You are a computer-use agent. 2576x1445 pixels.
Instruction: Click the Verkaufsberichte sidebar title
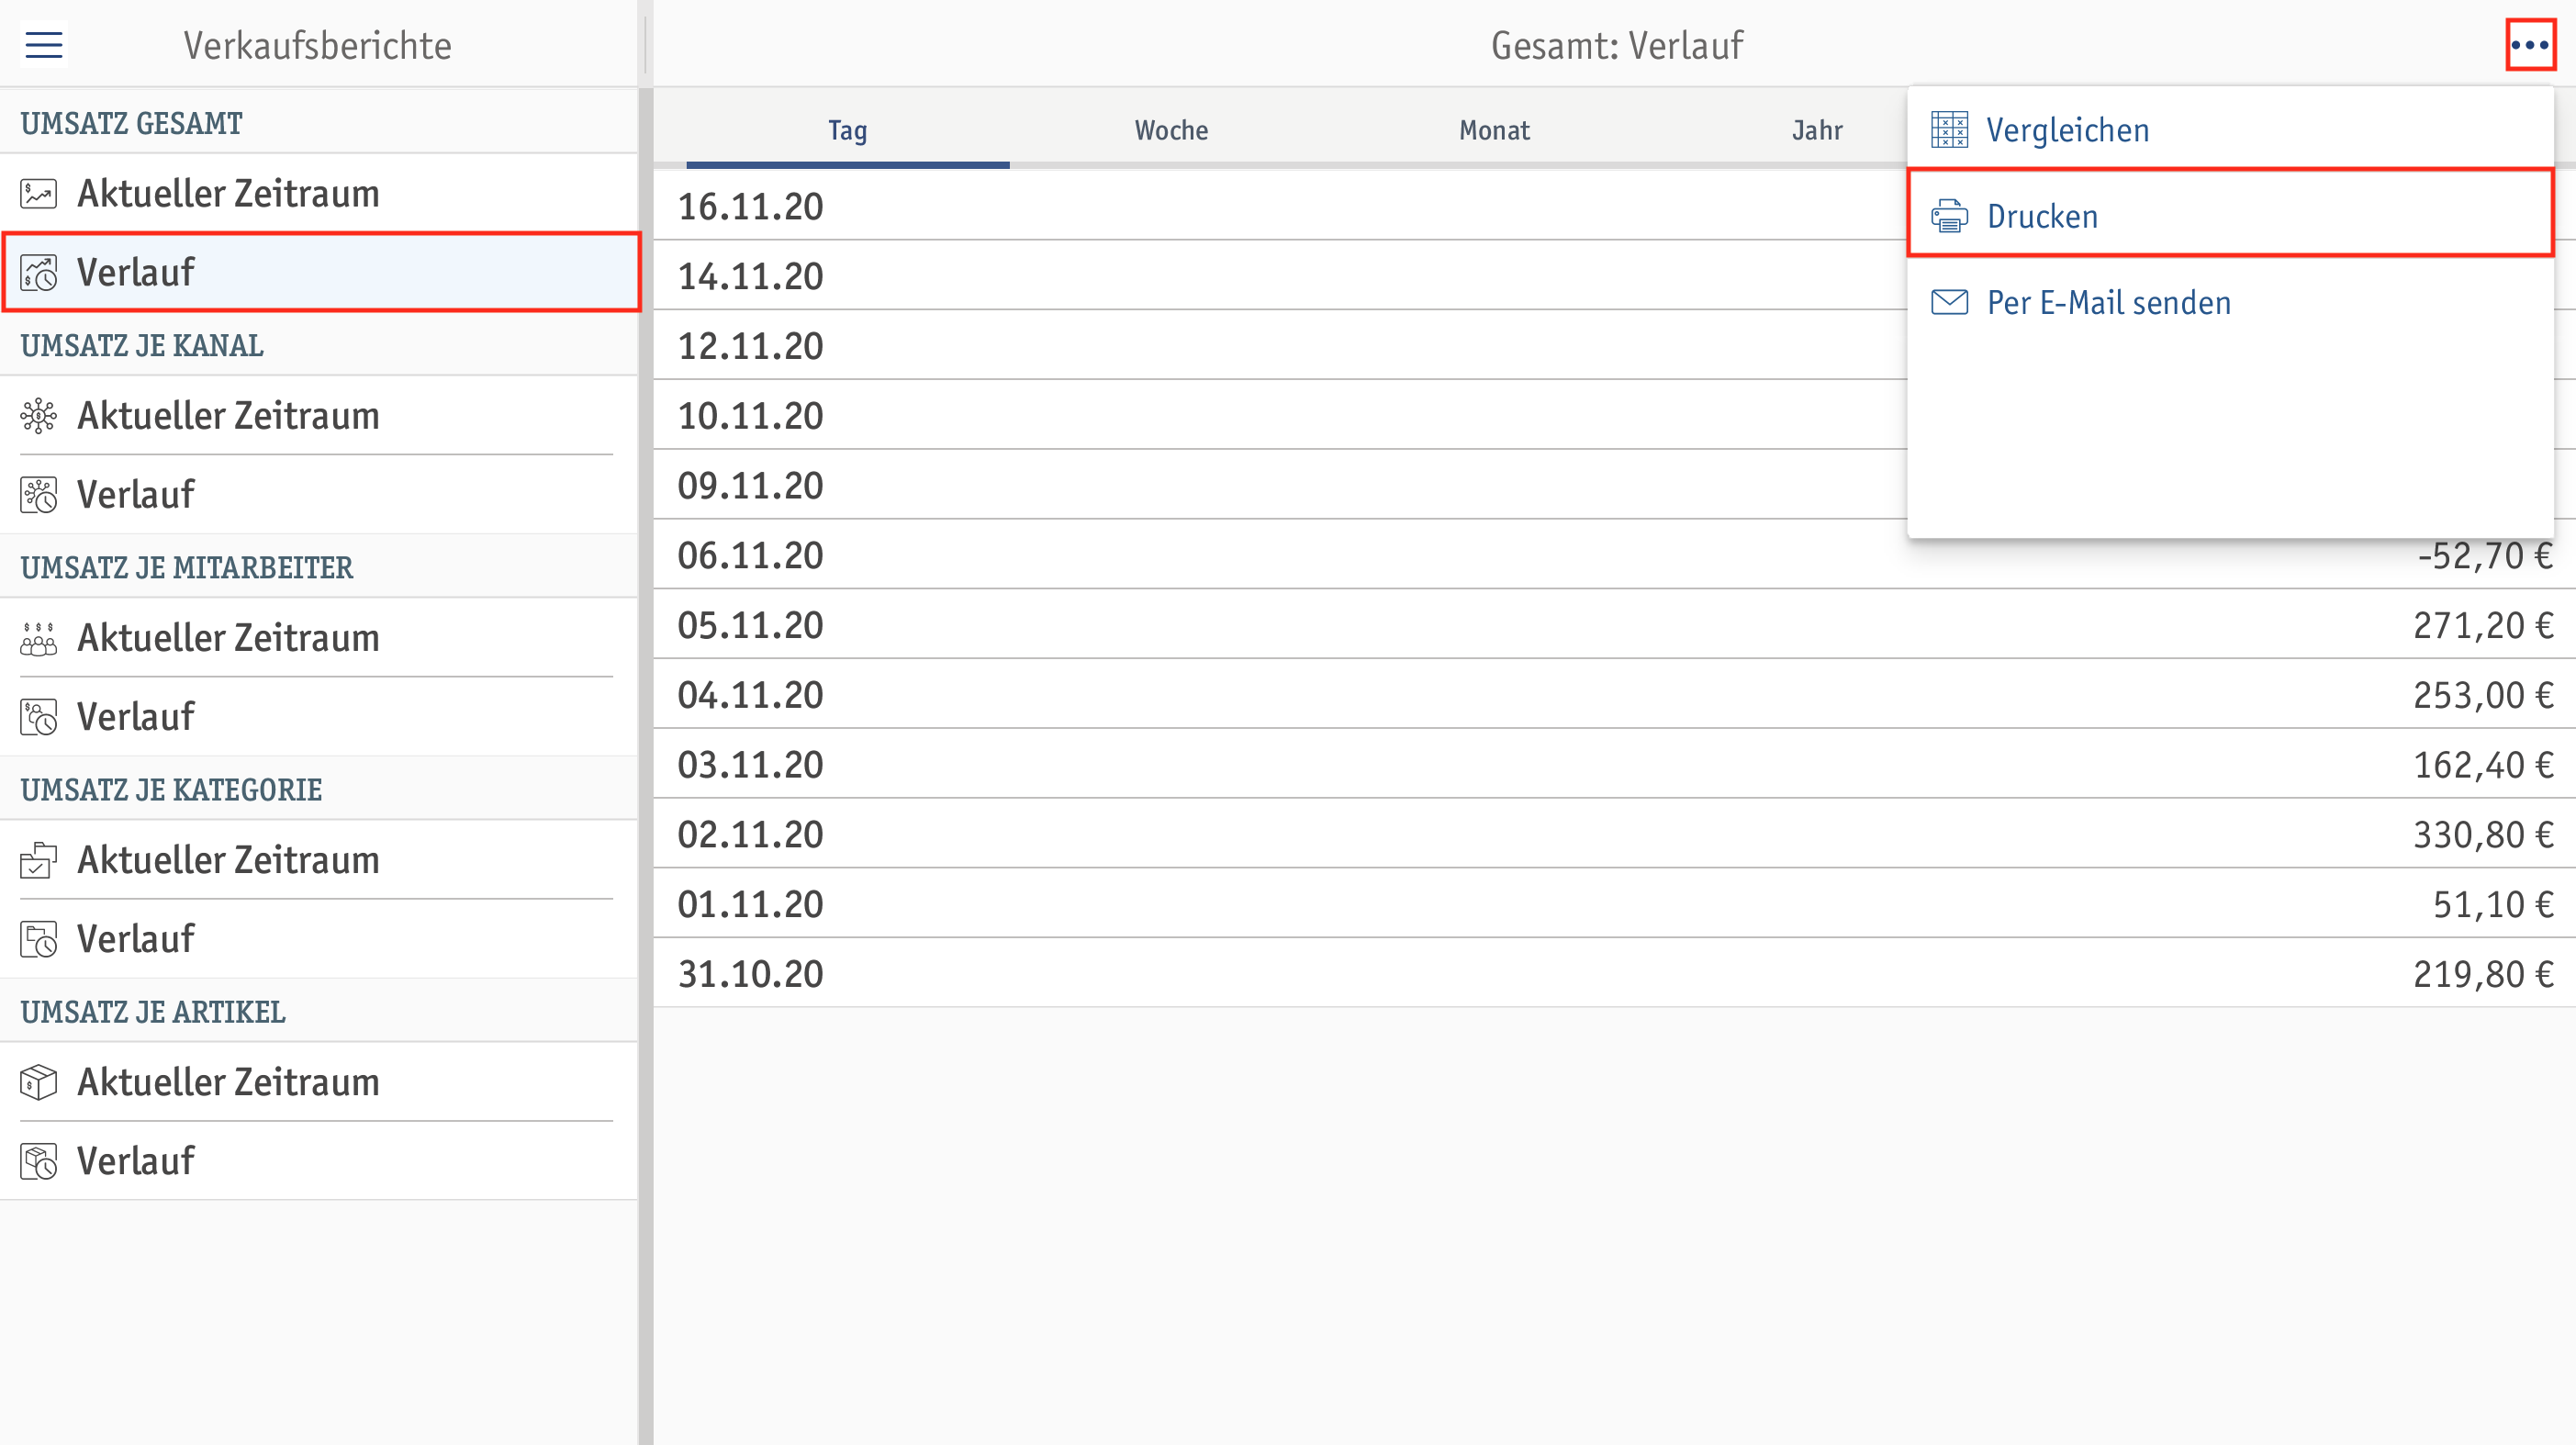click(x=317, y=45)
